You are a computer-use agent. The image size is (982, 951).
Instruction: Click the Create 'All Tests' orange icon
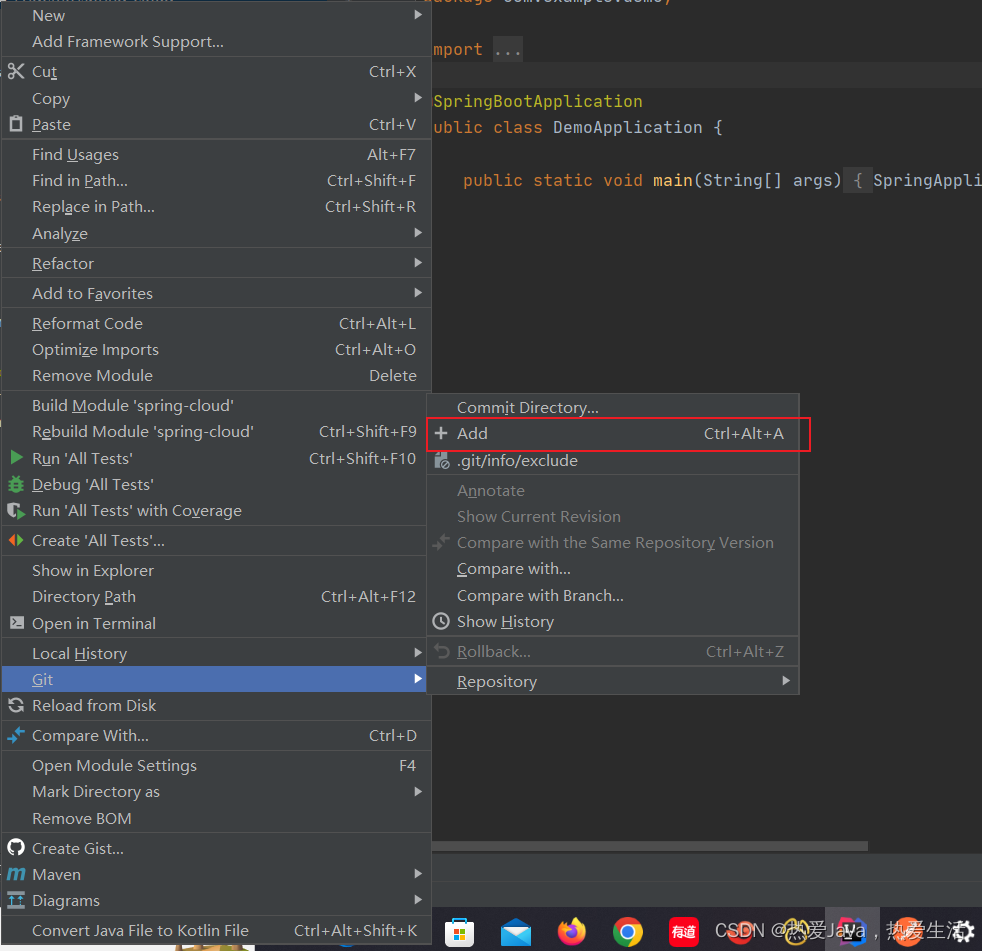point(16,540)
